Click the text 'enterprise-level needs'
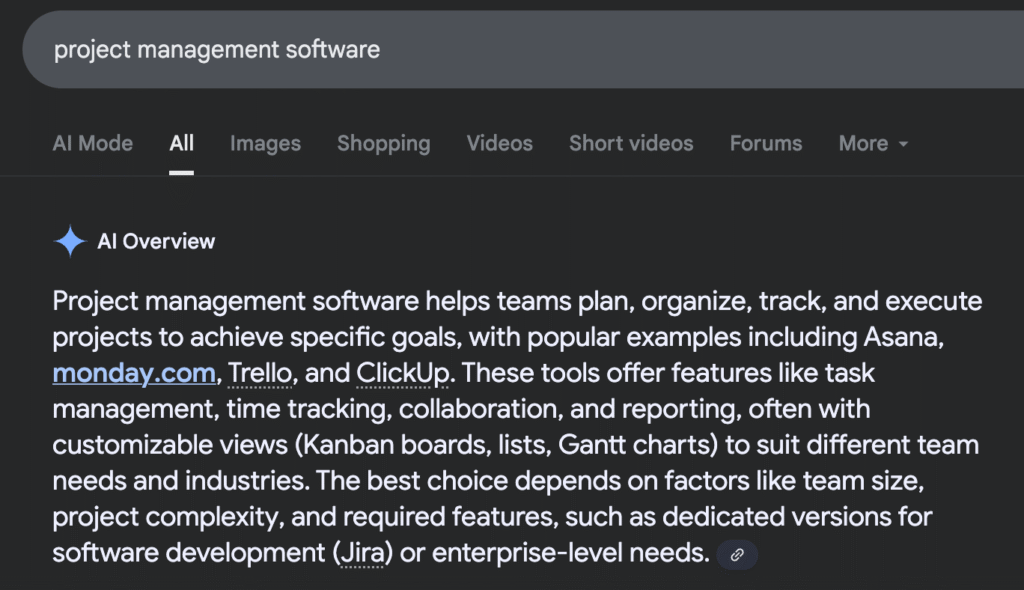 click(x=570, y=553)
